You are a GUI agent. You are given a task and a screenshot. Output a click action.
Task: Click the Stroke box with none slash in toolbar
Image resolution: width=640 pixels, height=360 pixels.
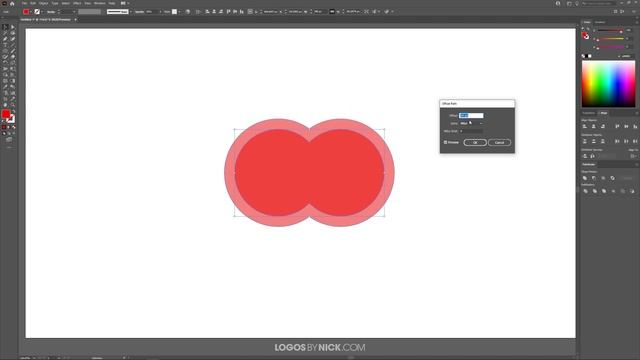(x=11, y=119)
